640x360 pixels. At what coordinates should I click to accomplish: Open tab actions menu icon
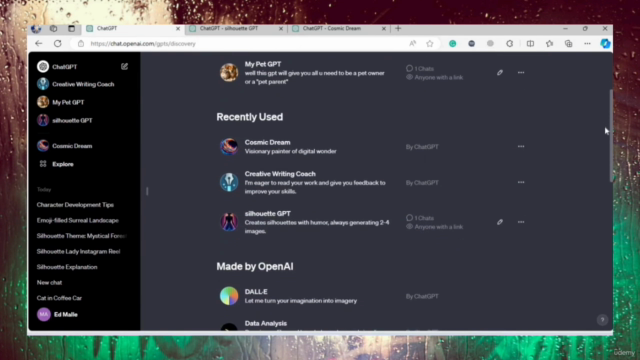71,29
